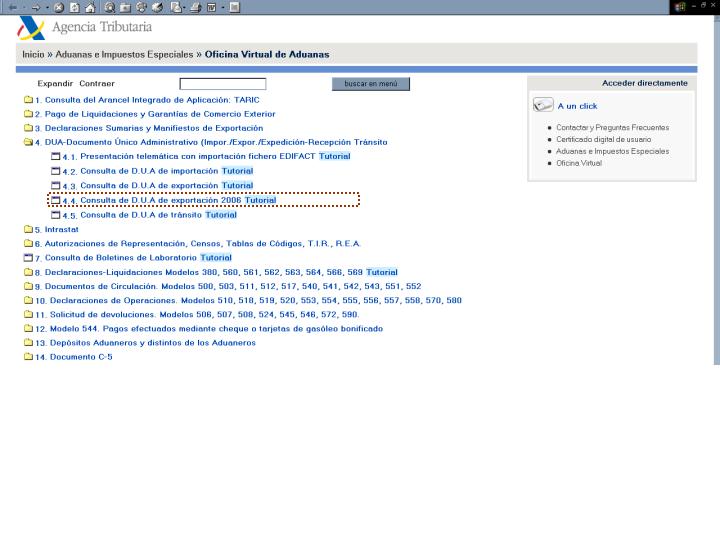Expand folder 1 Consulta del Arancel TARIC
Image resolution: width=720 pixels, height=540 pixels.
(x=28, y=101)
